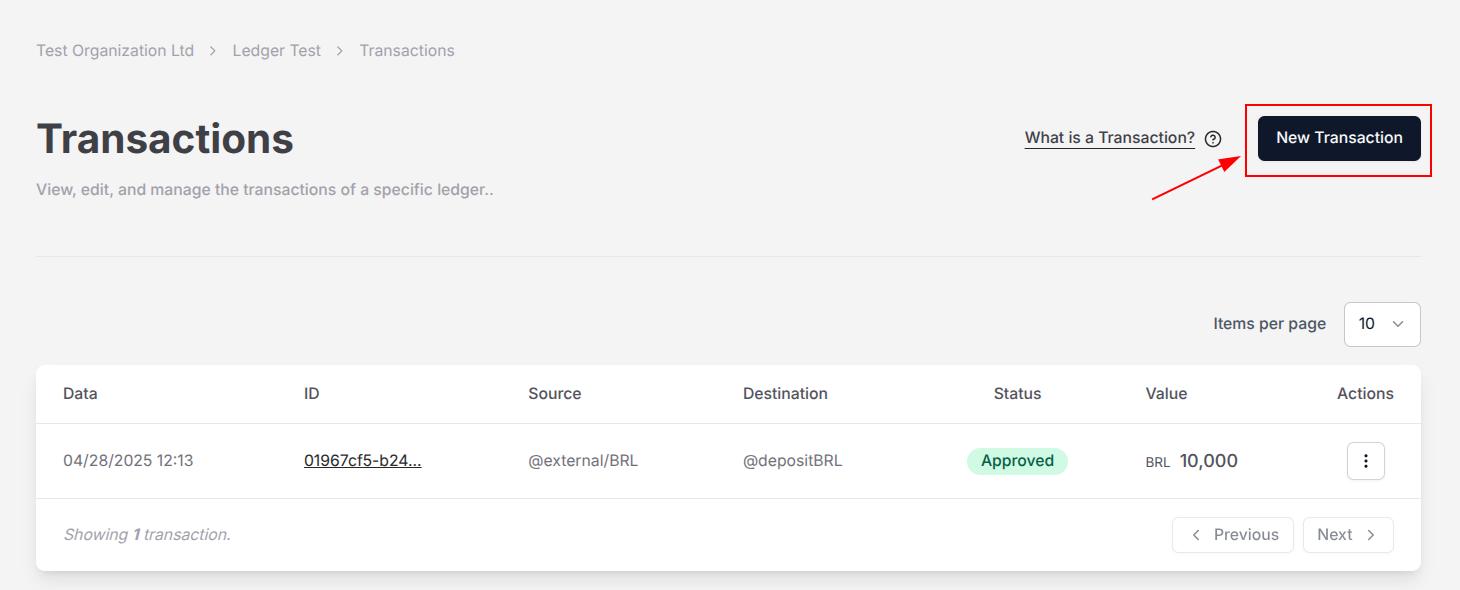The width and height of the screenshot is (1460, 590).
Task: Click the Destination column header
Action: pyautogui.click(x=785, y=394)
